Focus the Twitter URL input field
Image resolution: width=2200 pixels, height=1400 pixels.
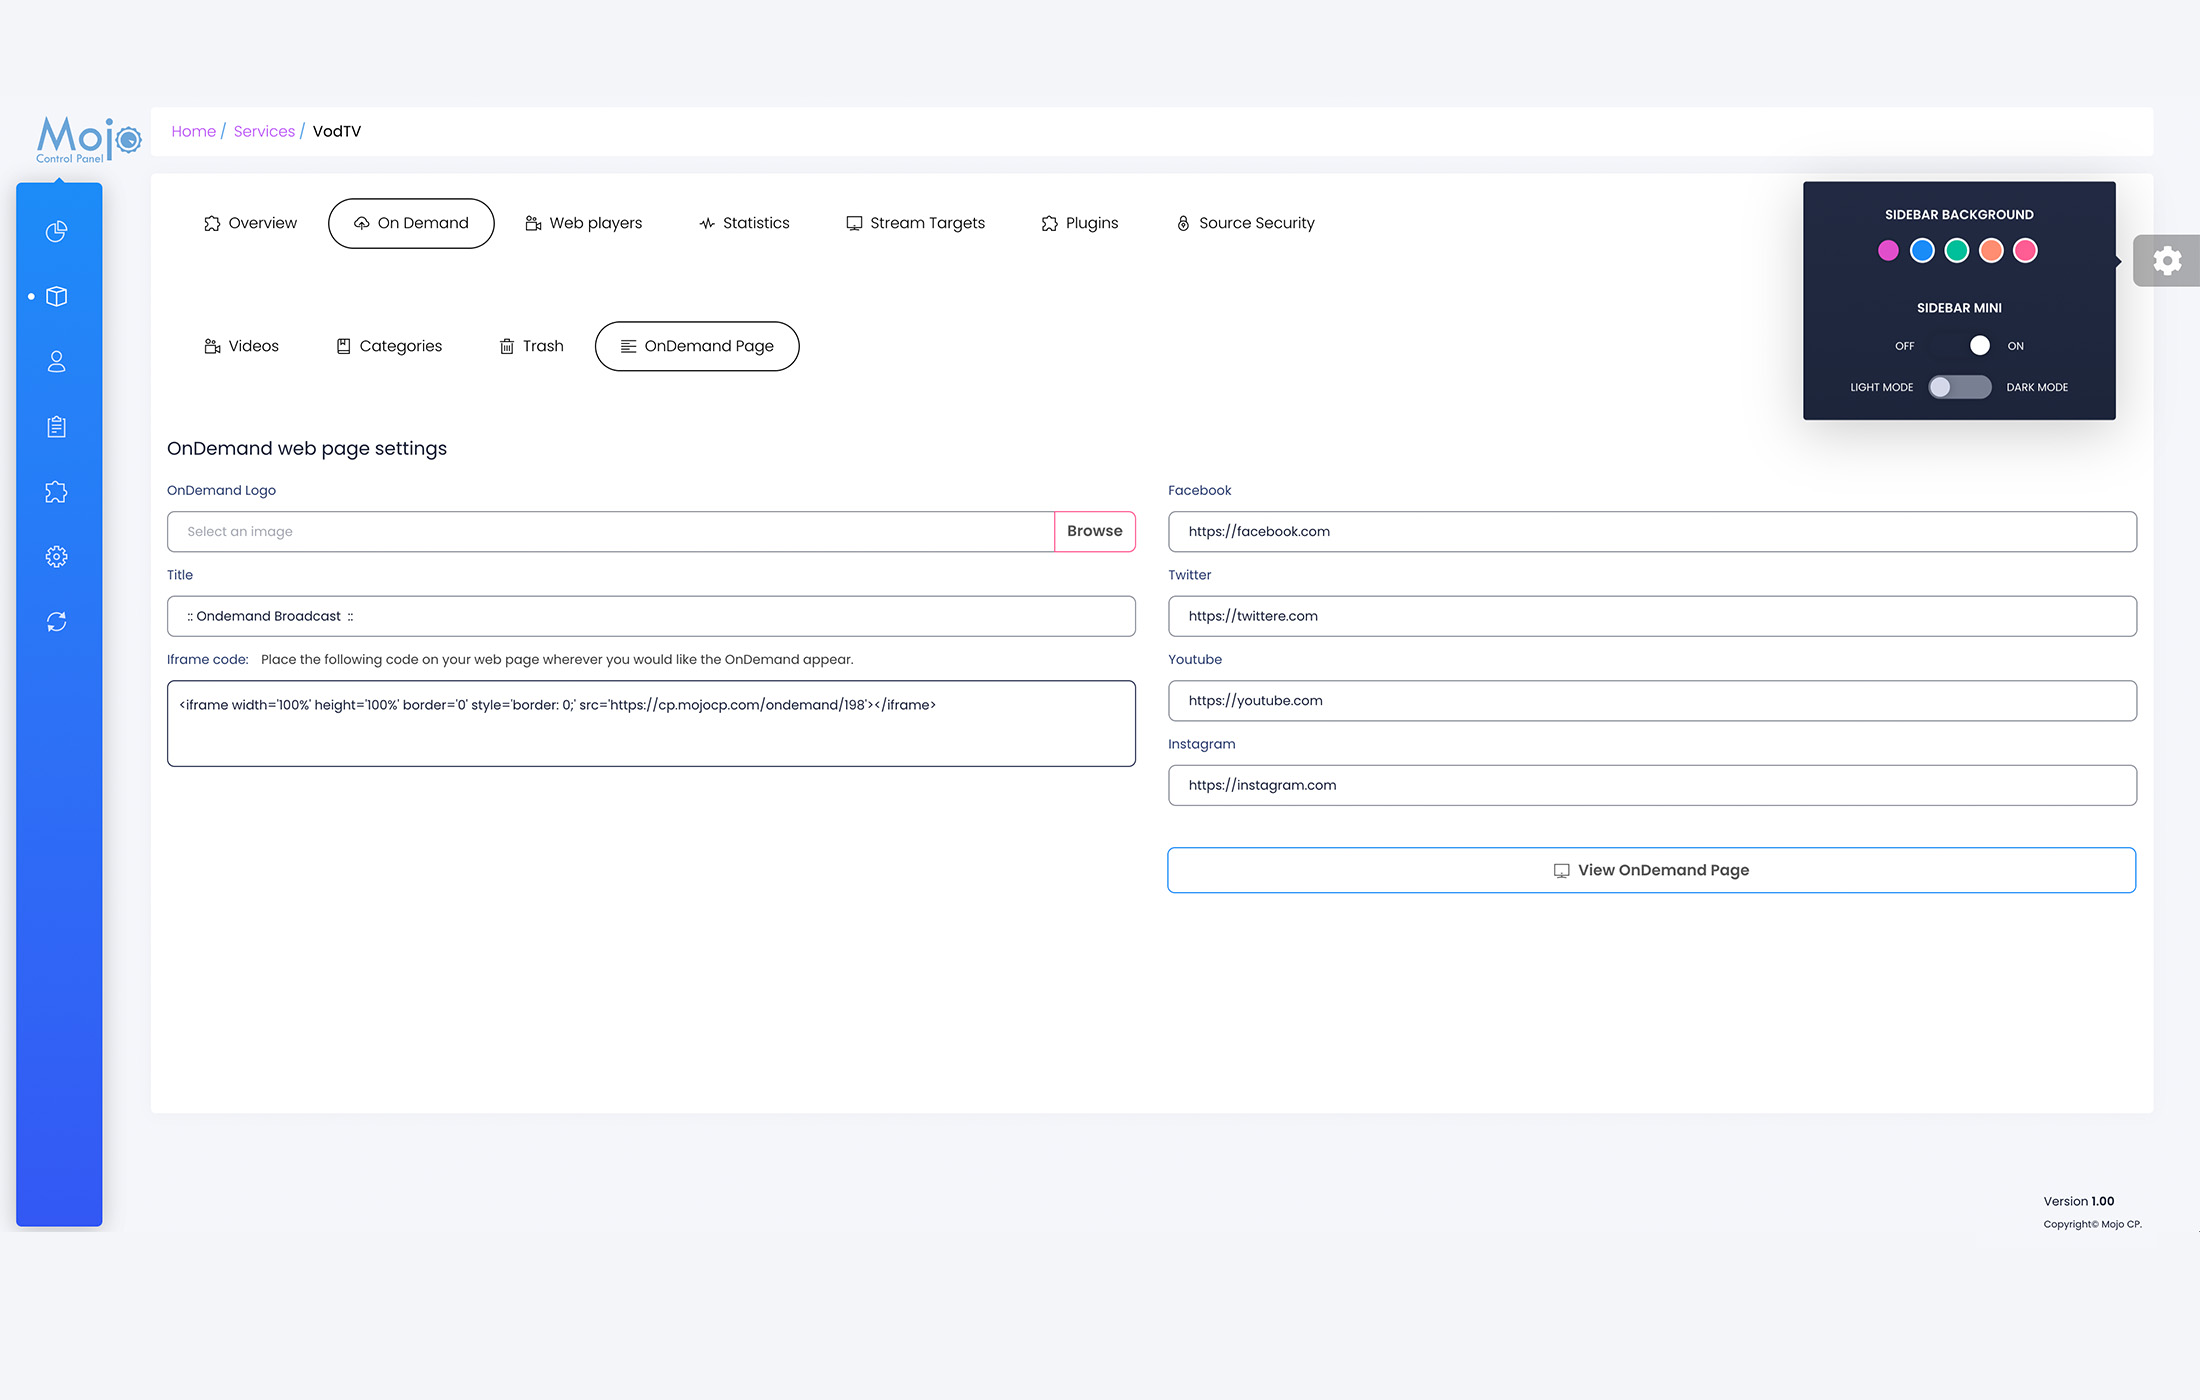(1651, 616)
